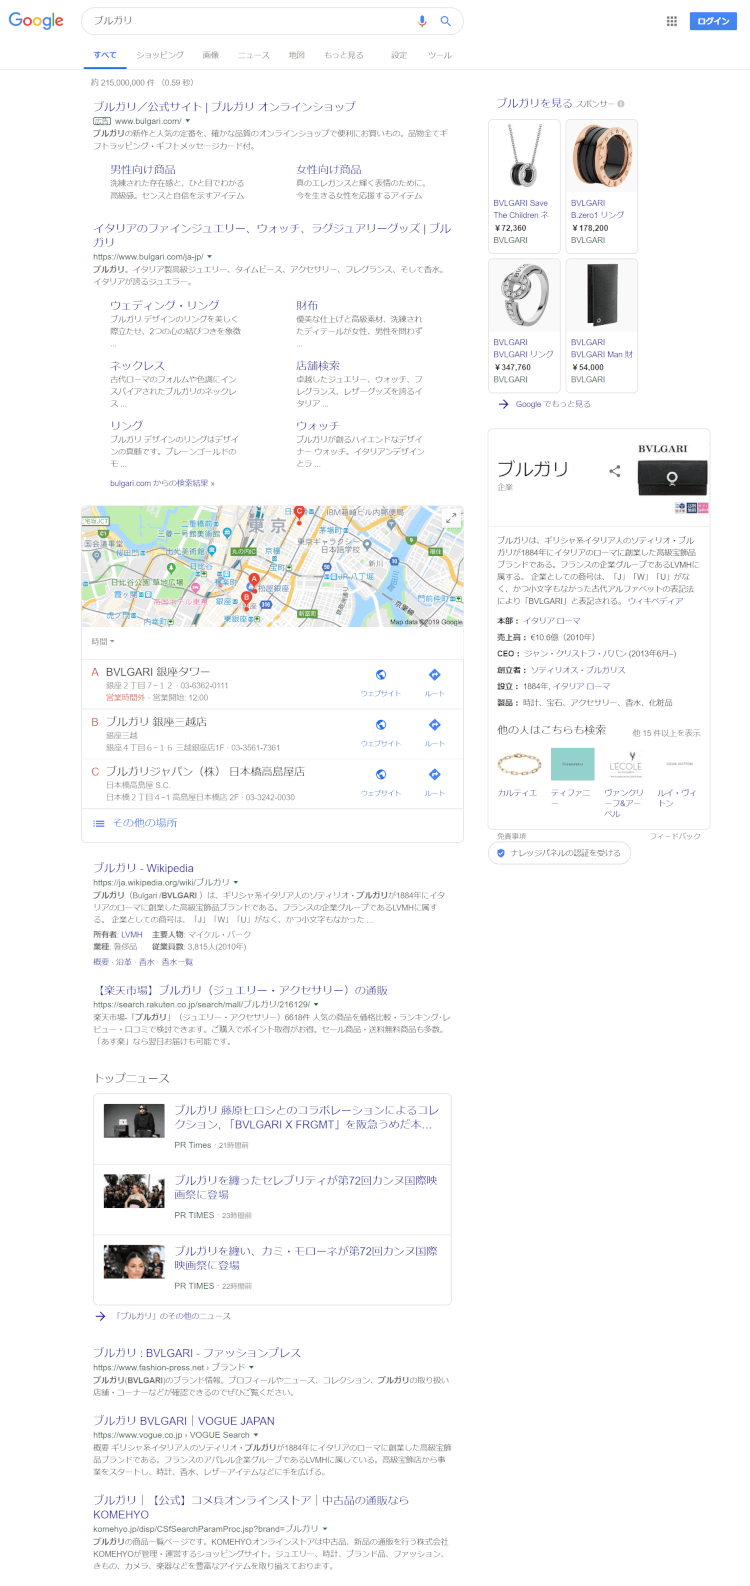
Task: Open the BVLGARI wallet image in knowledge panel
Action: [x=672, y=477]
